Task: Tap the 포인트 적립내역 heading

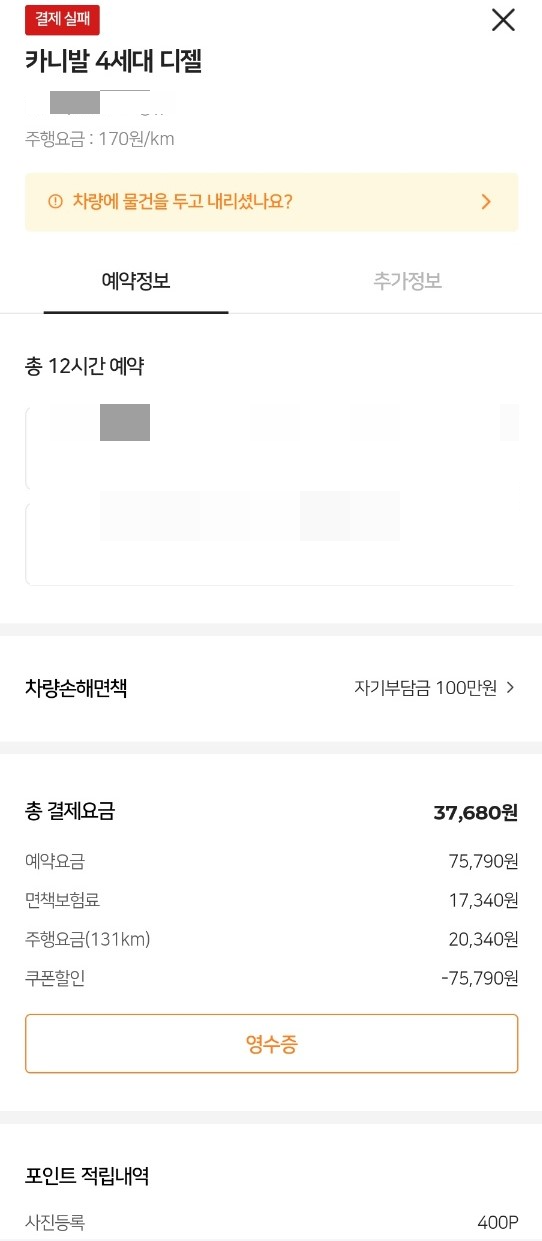Action: point(87,1176)
